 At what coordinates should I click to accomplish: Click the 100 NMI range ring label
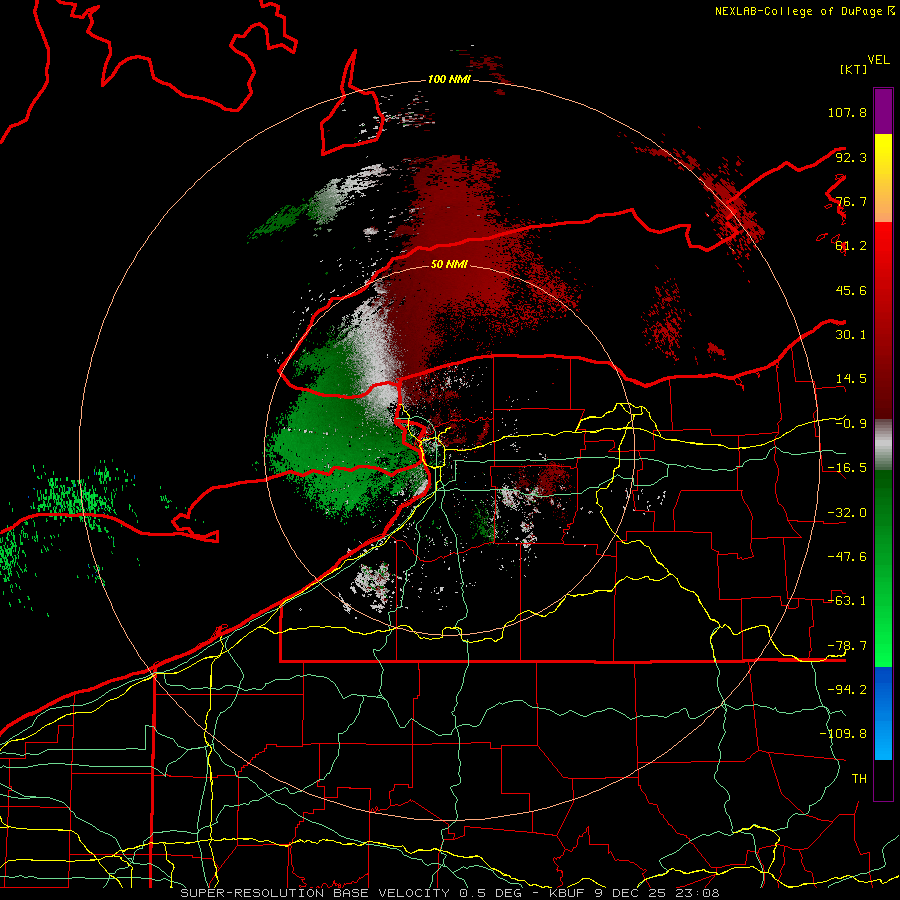coord(449,79)
